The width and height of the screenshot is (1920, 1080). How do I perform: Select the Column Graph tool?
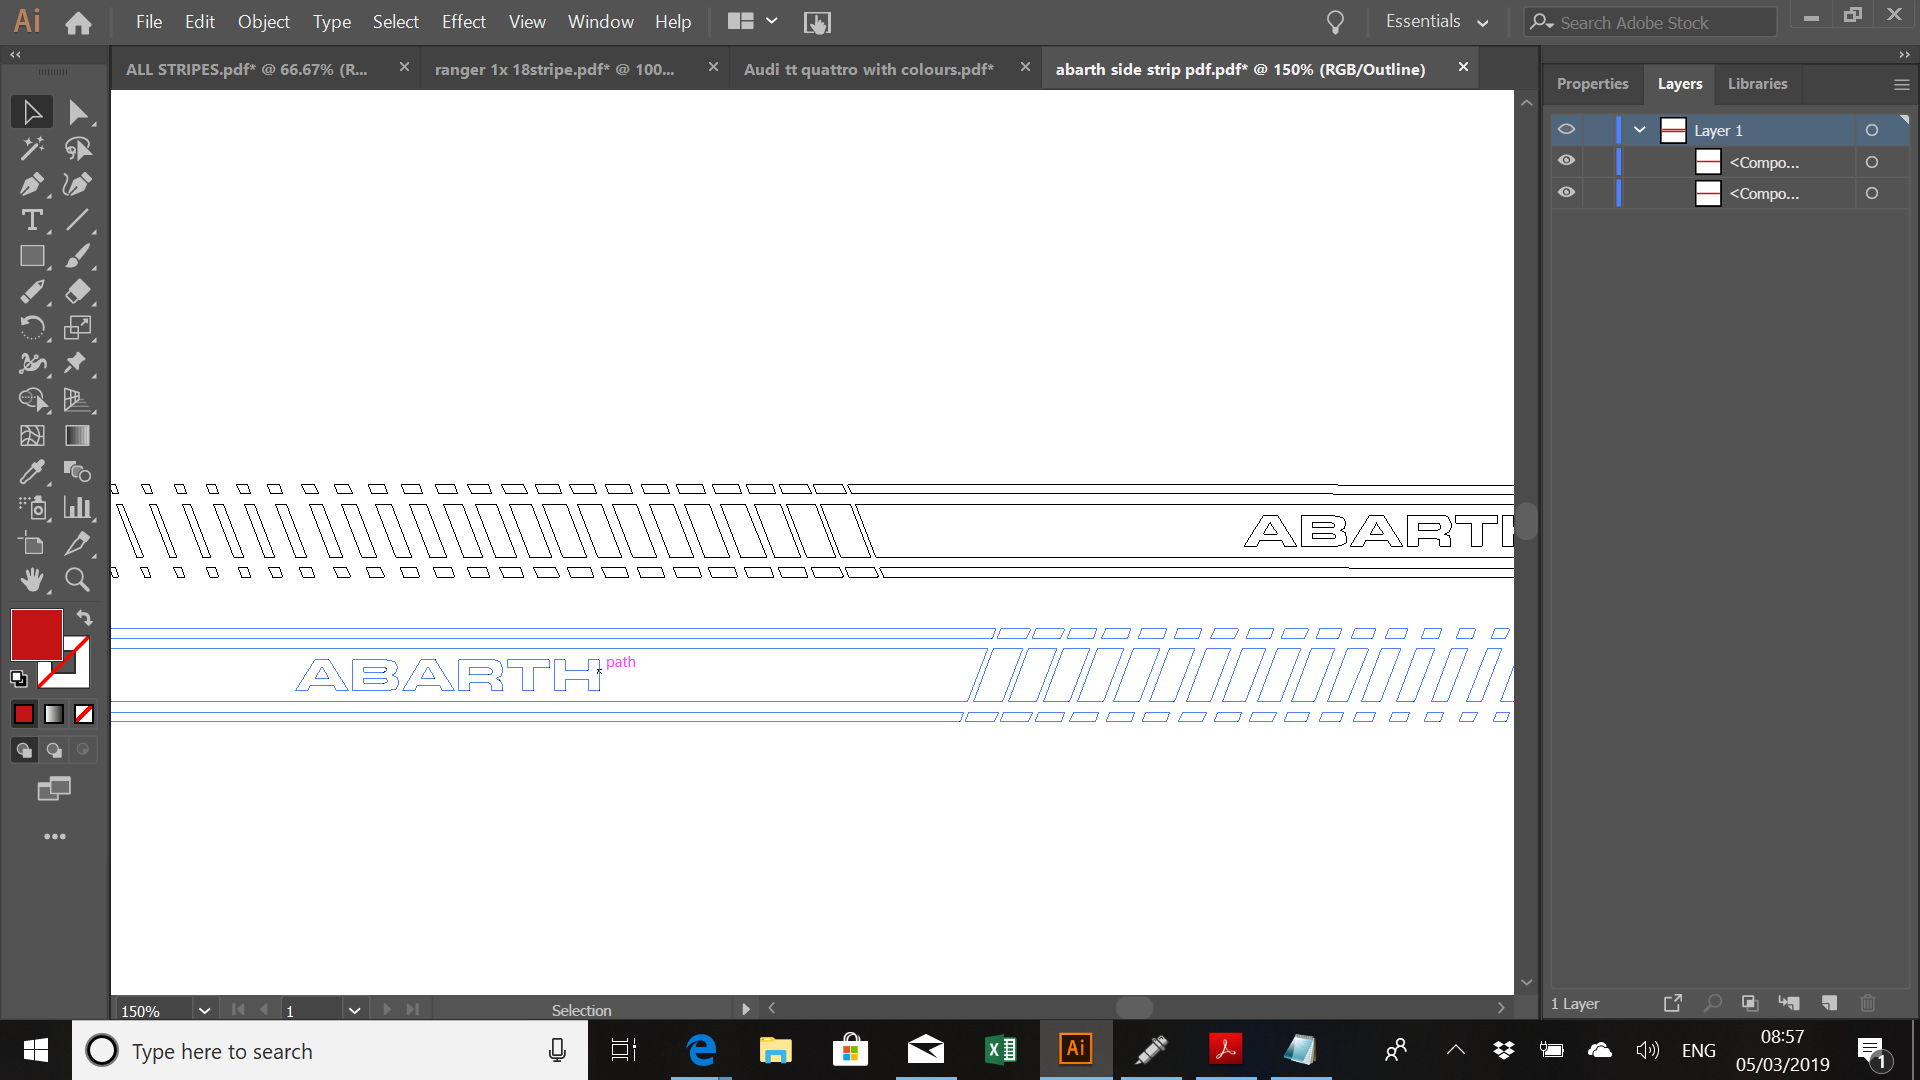(78, 508)
